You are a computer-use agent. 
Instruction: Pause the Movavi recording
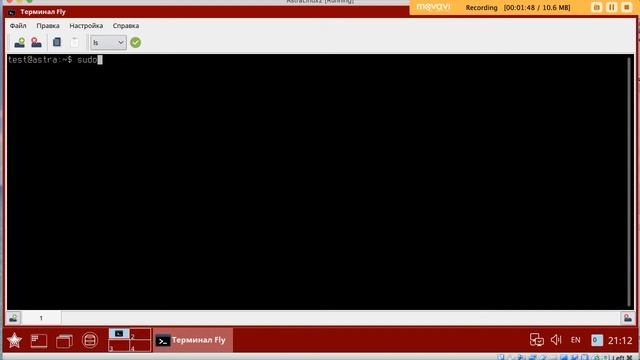click(x=611, y=7)
